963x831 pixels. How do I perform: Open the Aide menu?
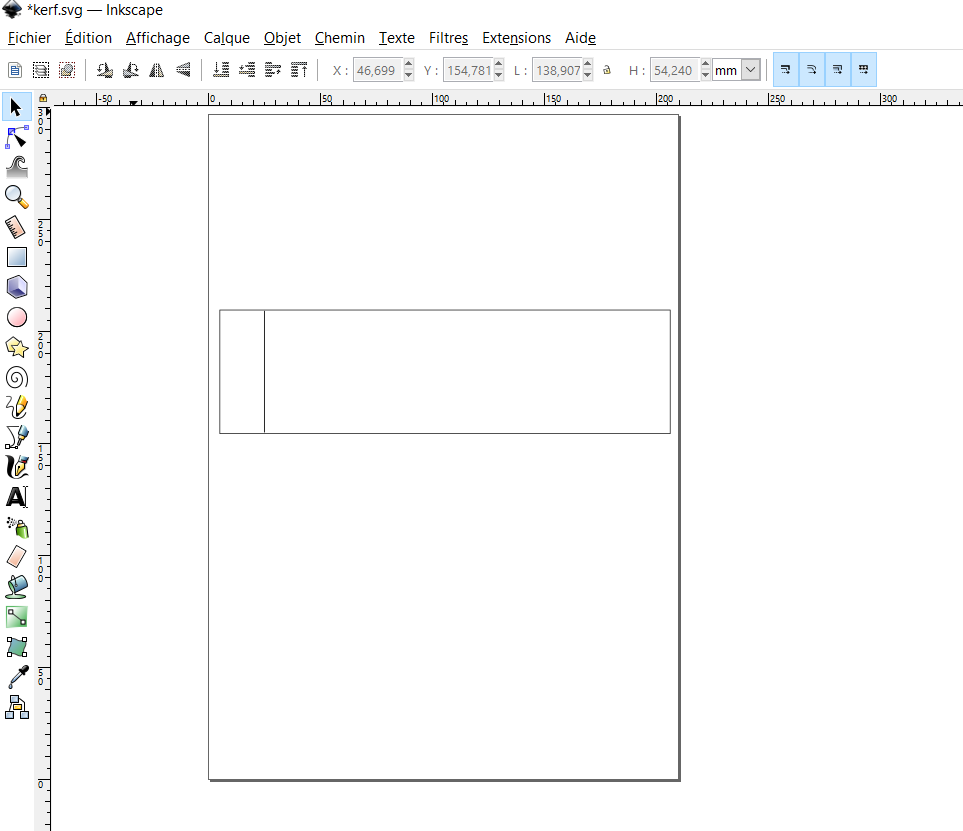coord(580,38)
